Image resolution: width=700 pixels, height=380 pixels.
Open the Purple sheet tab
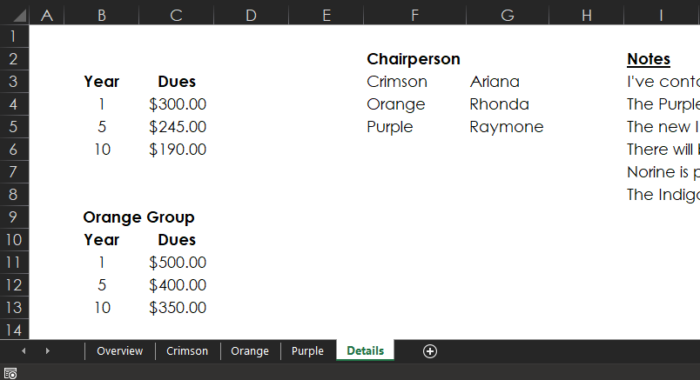pos(307,351)
